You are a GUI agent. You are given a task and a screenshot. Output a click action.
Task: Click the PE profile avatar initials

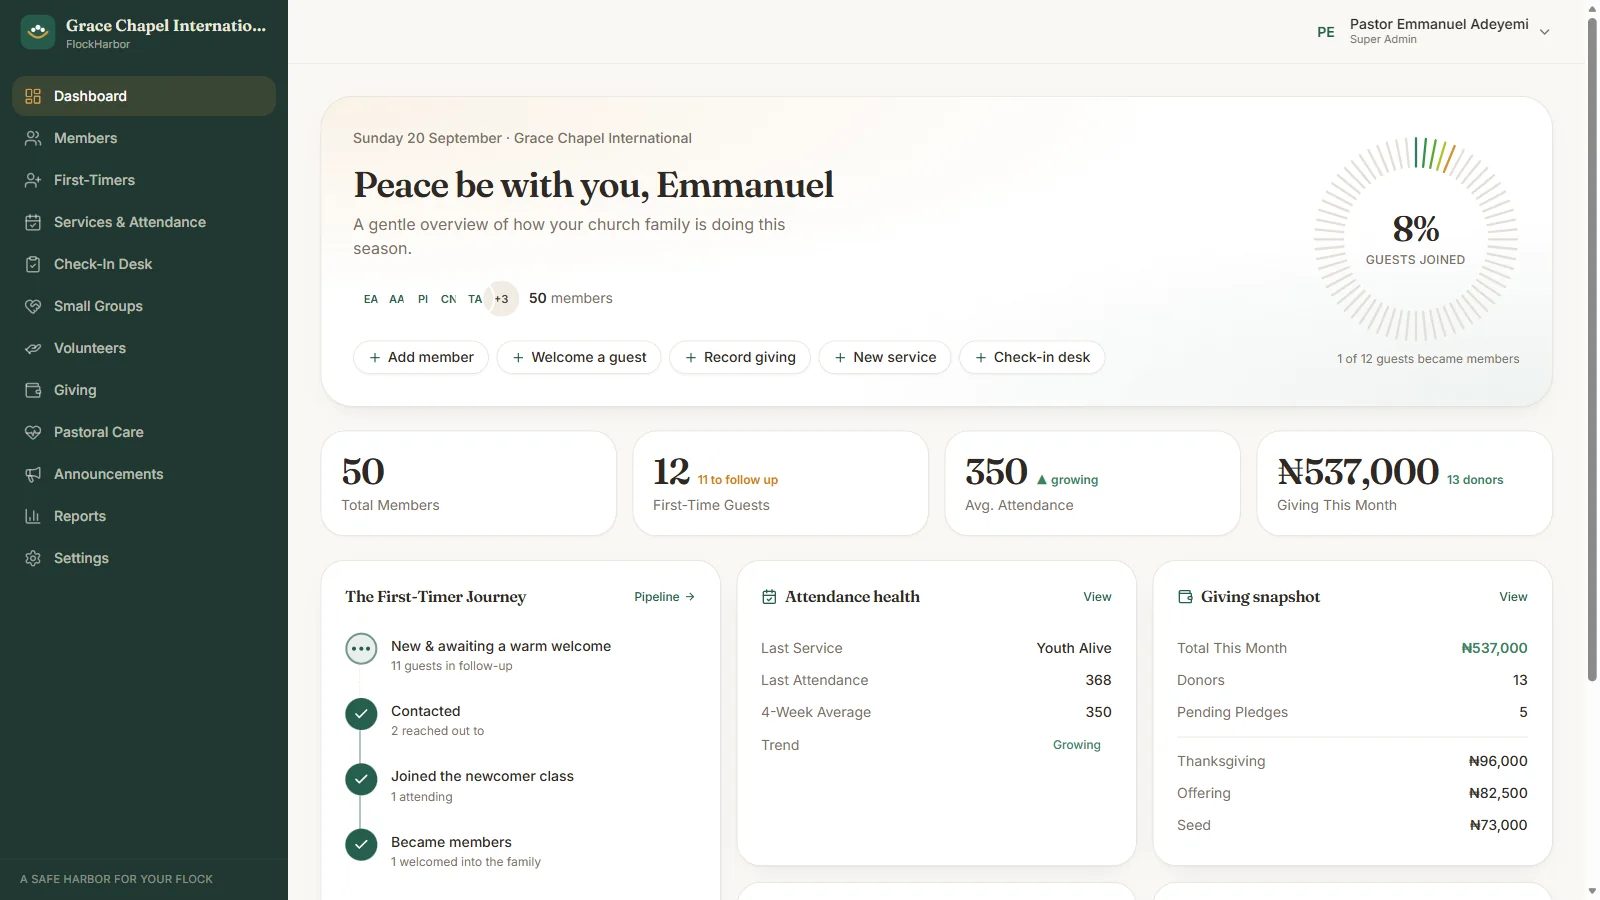tap(1326, 32)
